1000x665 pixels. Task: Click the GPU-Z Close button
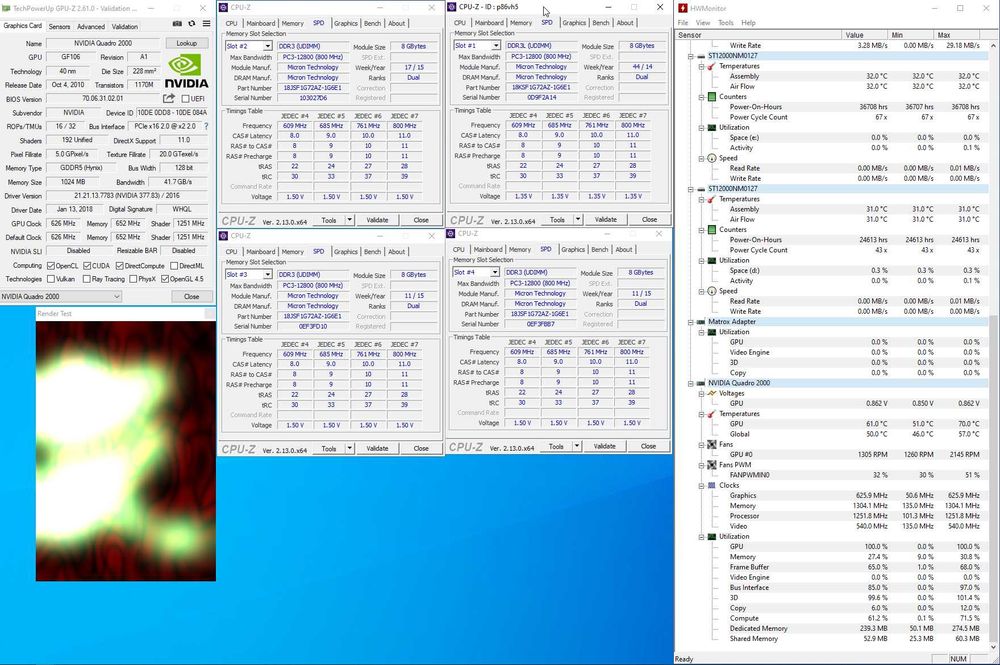tap(191, 296)
